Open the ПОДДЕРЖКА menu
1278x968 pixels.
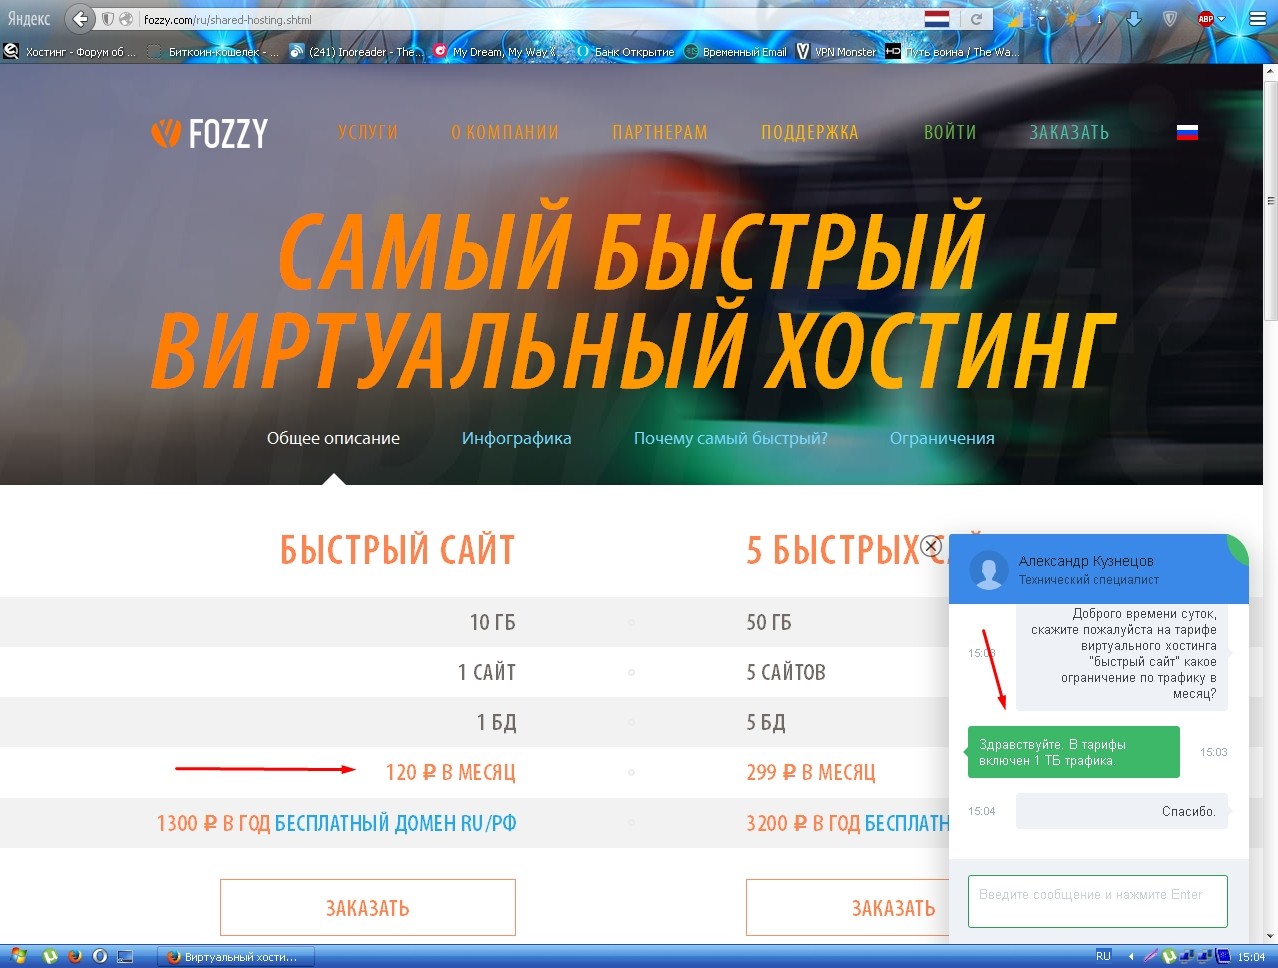pos(810,132)
